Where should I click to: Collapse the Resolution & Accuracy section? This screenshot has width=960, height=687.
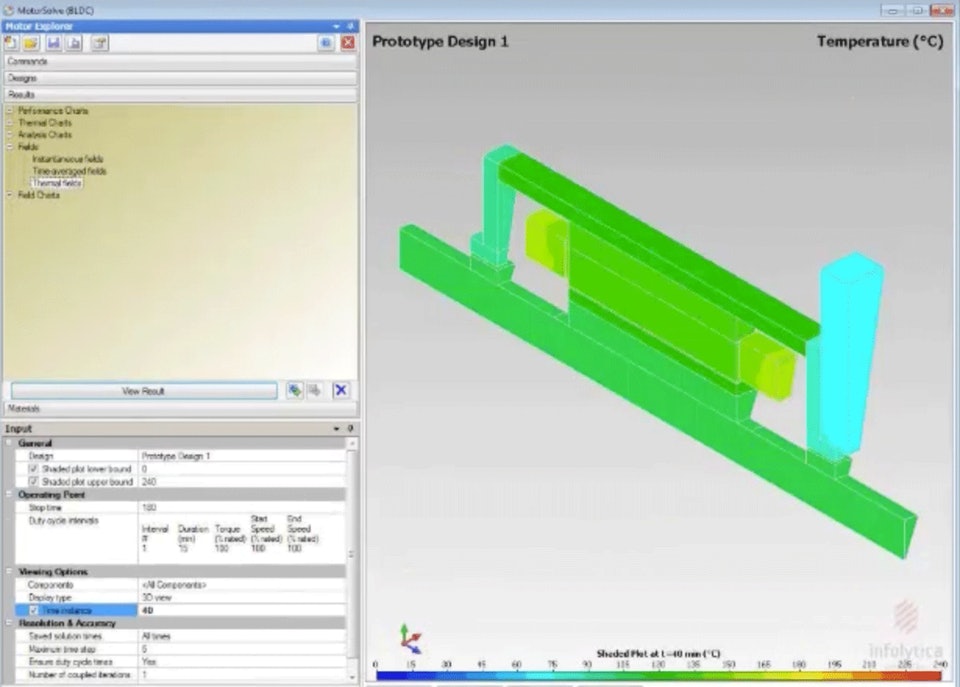[x=9, y=623]
